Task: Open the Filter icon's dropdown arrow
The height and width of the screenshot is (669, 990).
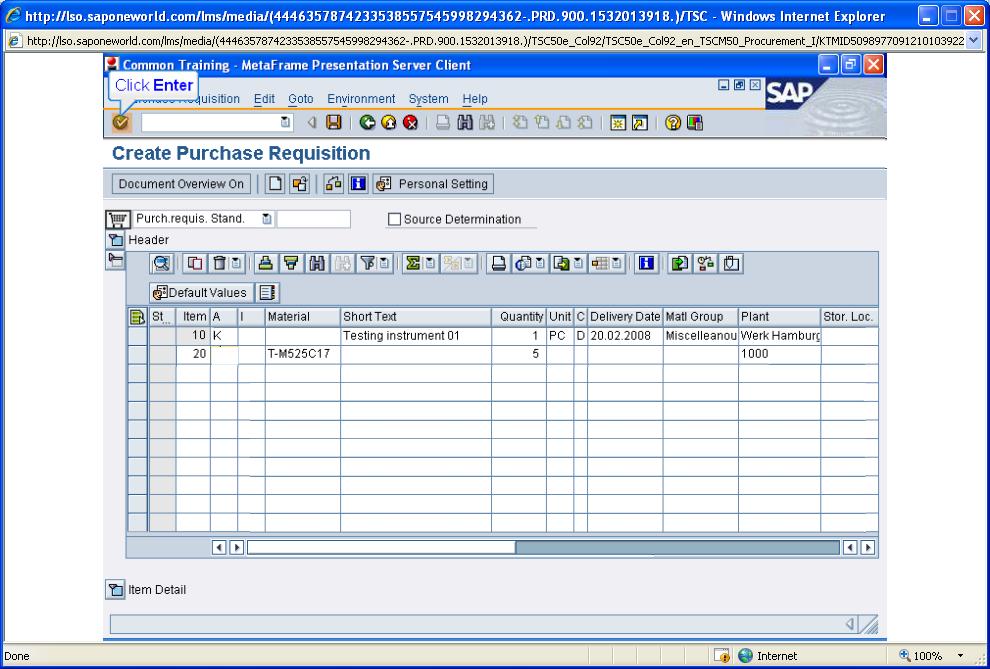Action: [384, 263]
